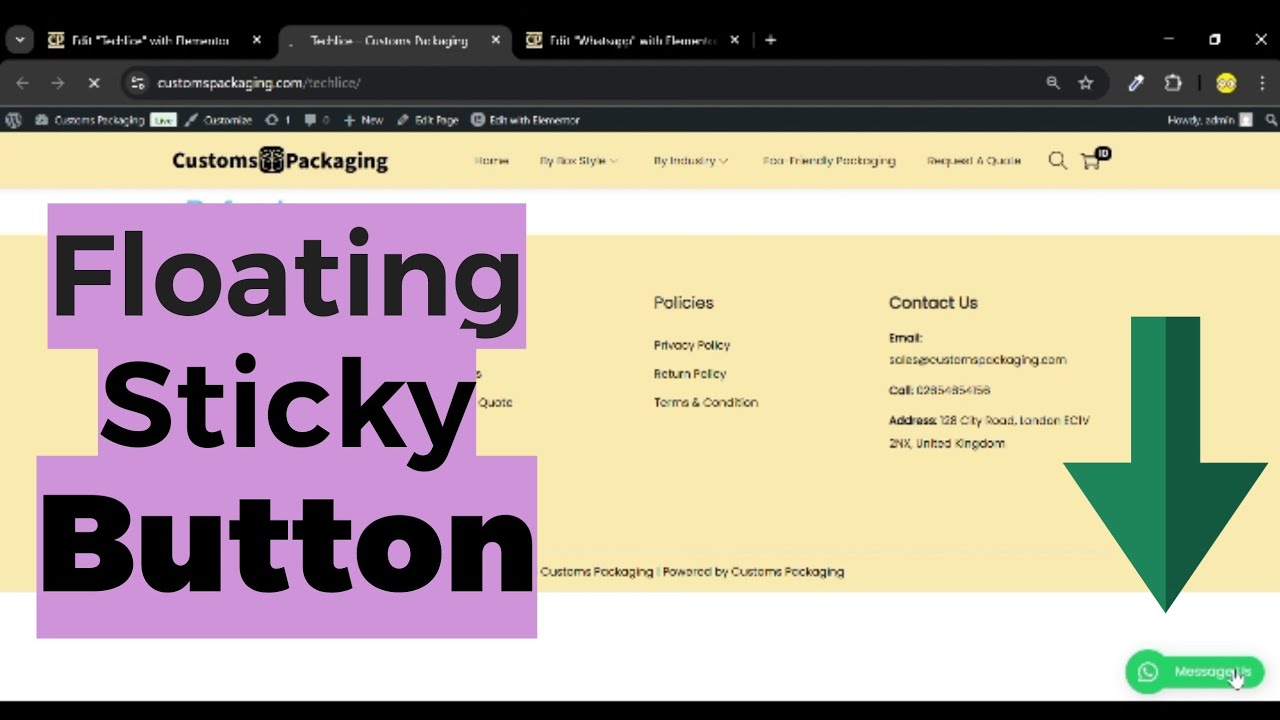Switch to Edit "Techlice" with Elementor tab
1280x720 pixels.
click(139, 40)
